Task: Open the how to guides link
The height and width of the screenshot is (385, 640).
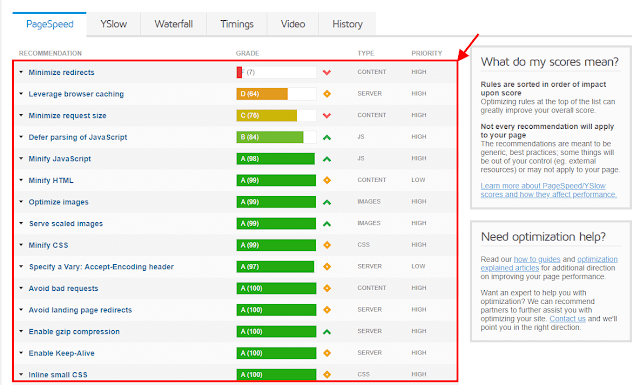Action: (537, 259)
